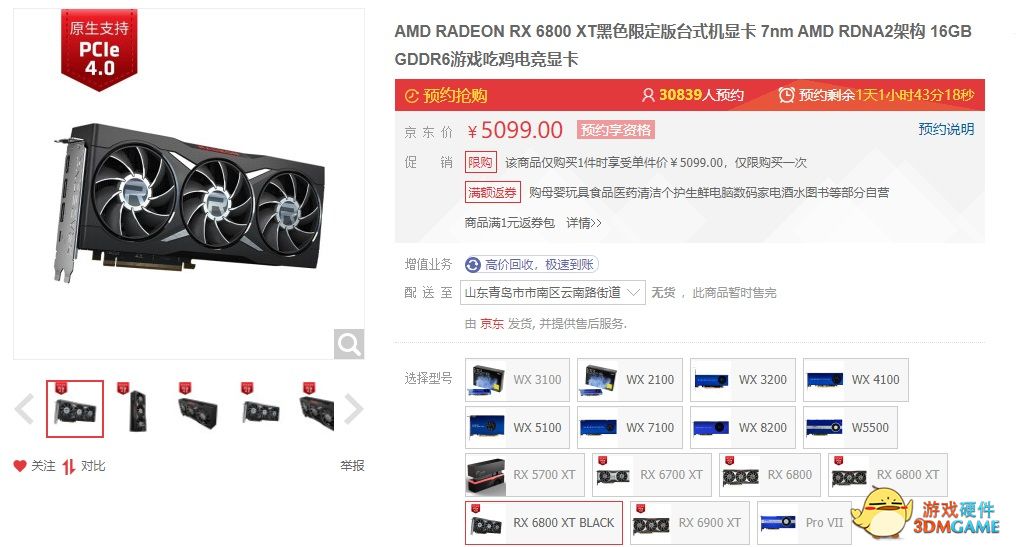Click the 举报 report link
This screenshot has width=1016, height=547.
tap(352, 465)
